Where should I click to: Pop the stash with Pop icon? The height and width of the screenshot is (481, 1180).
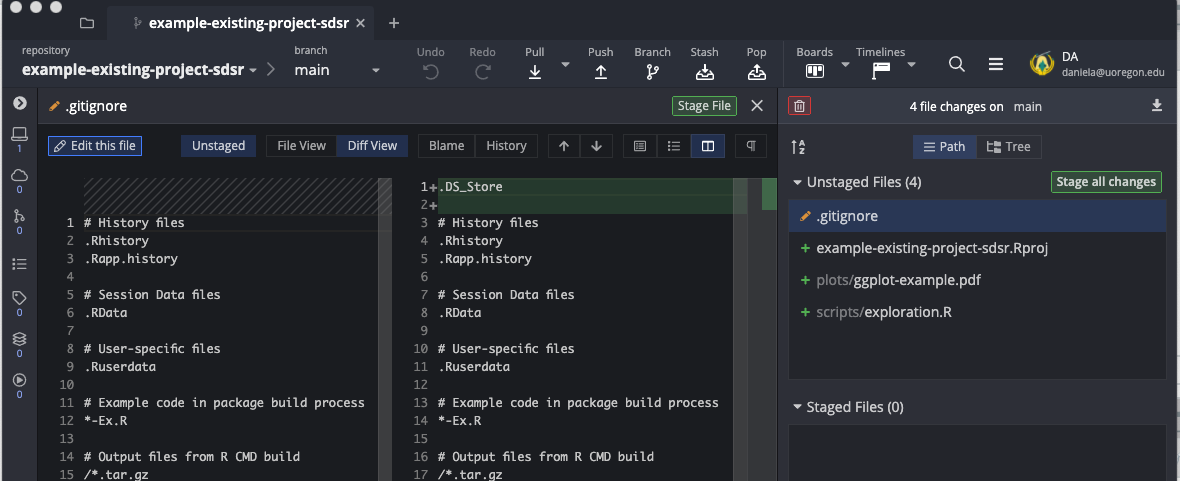pyautogui.click(x=756, y=72)
